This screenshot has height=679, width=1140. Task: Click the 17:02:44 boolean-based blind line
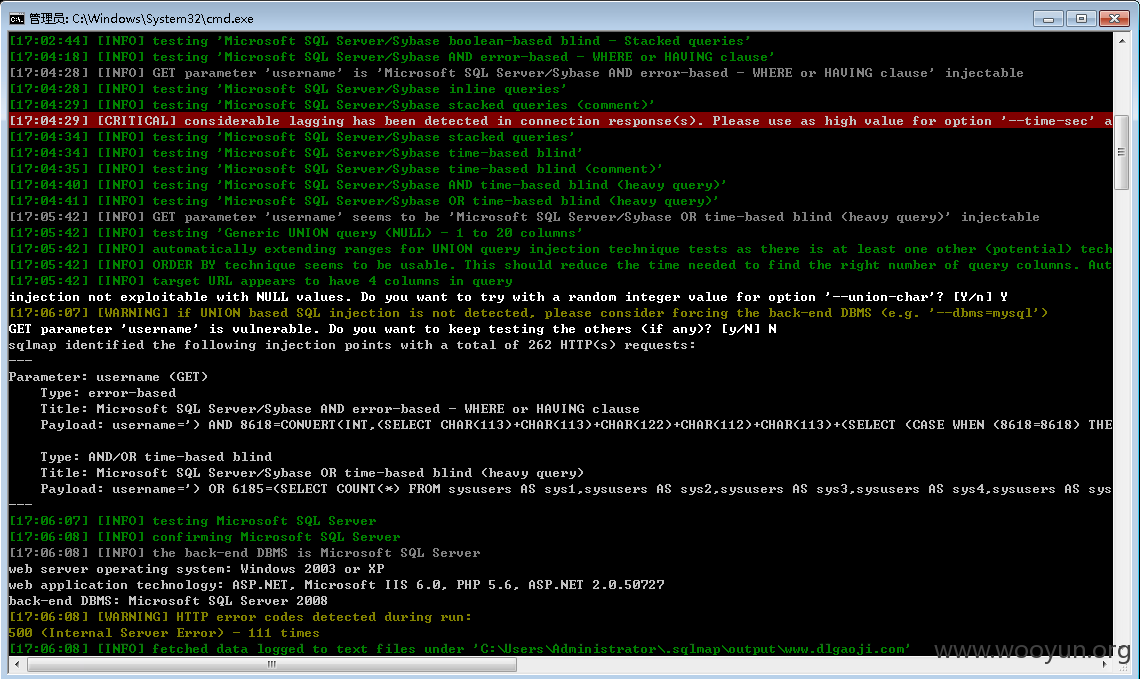380,41
